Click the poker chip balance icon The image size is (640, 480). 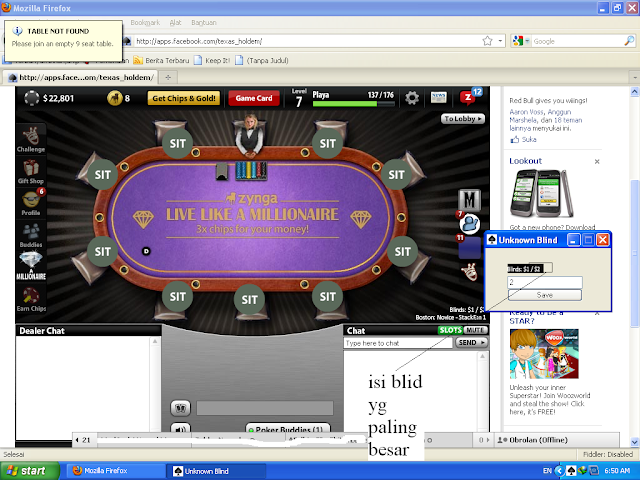click(31, 98)
